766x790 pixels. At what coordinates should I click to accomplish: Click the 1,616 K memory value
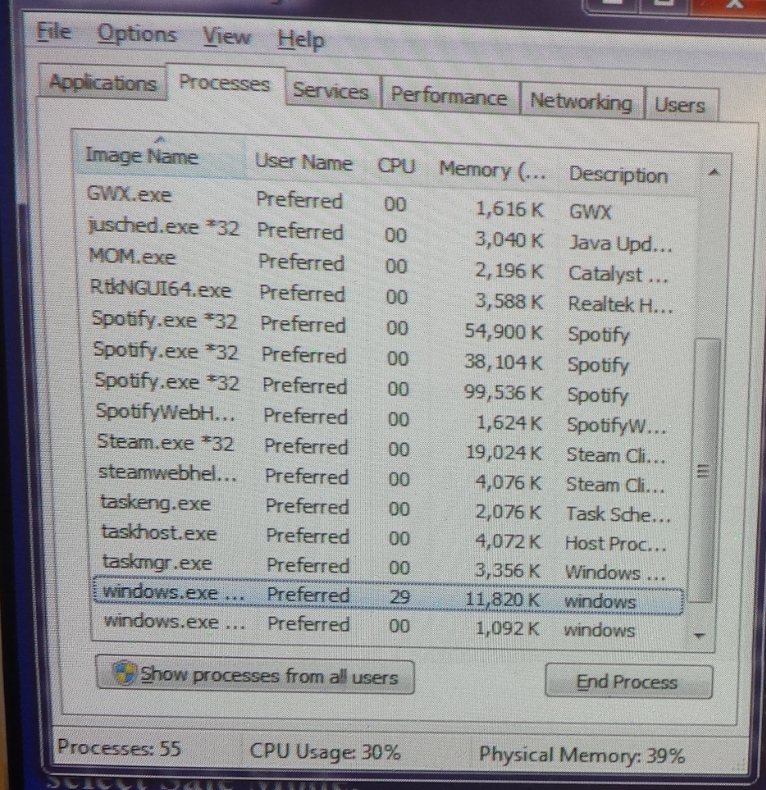click(509, 209)
